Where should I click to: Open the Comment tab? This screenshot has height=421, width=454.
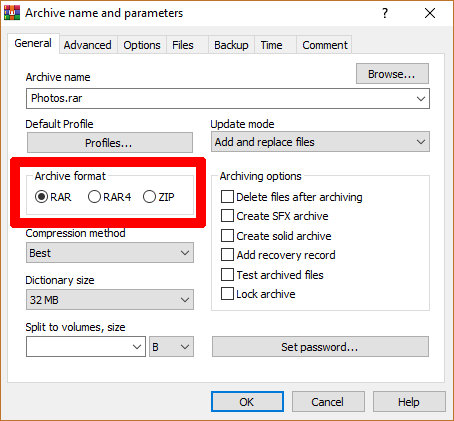[325, 45]
